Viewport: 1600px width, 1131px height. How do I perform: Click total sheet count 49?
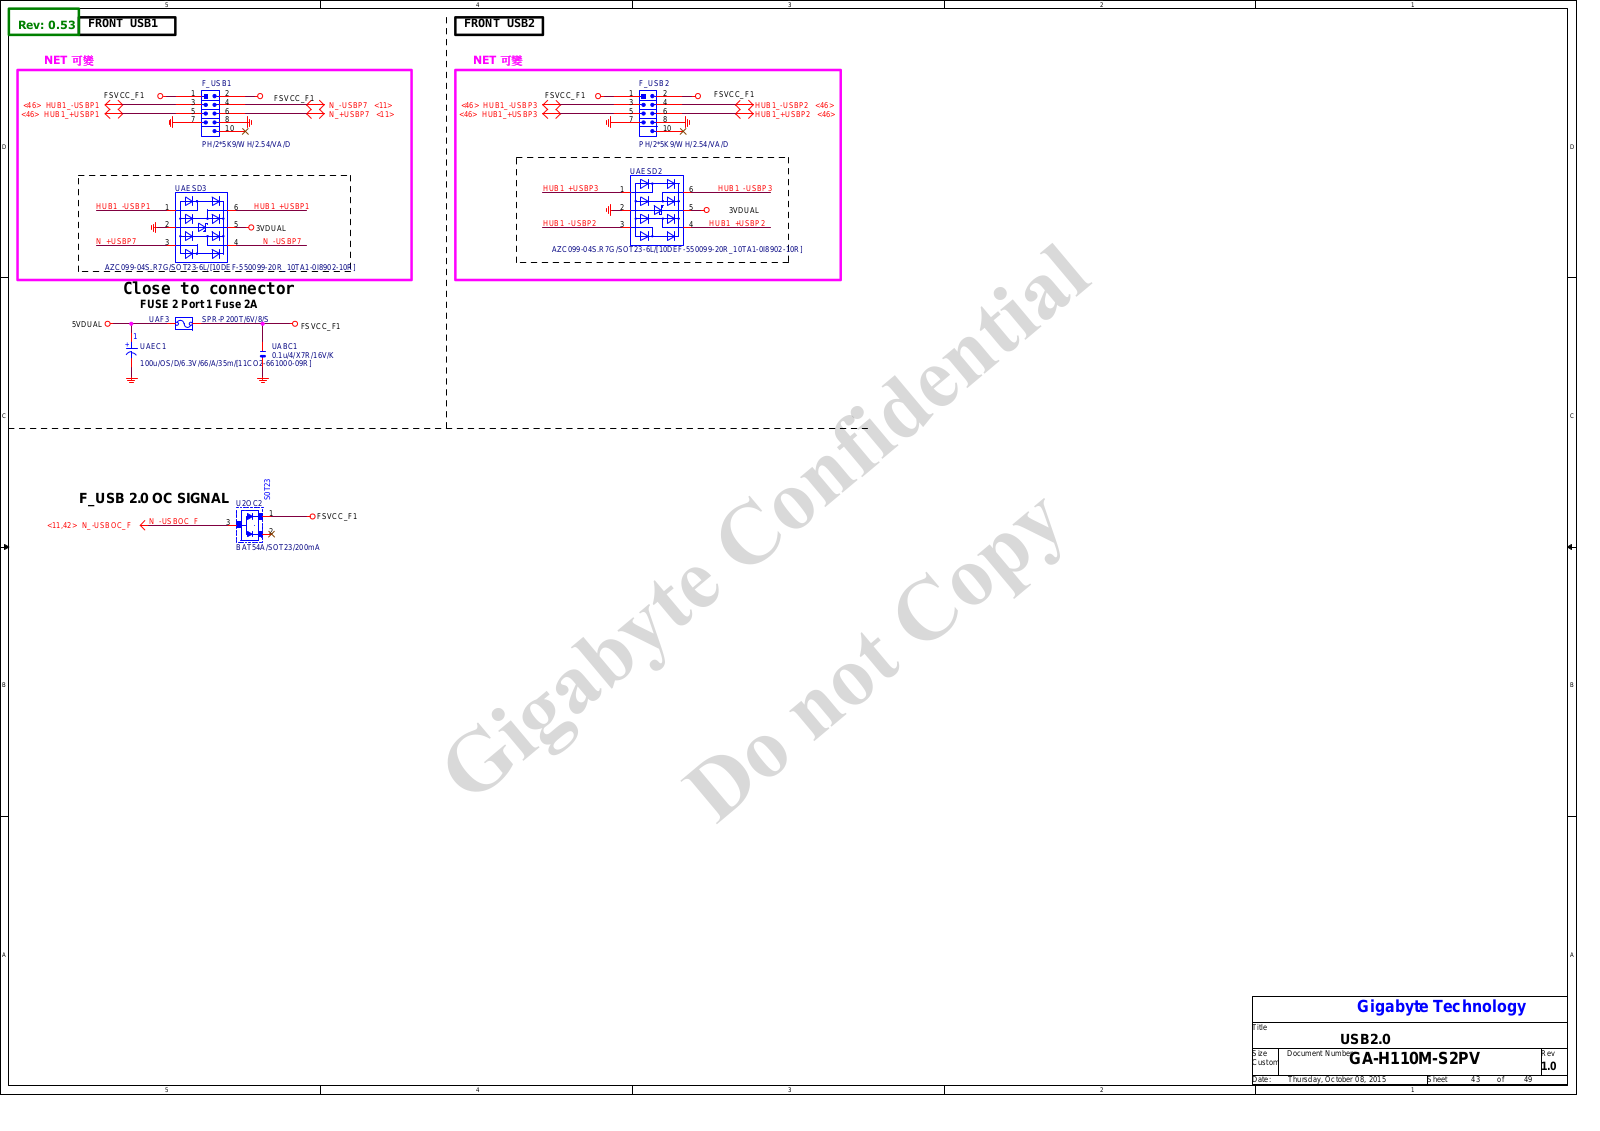[x=1528, y=1079]
